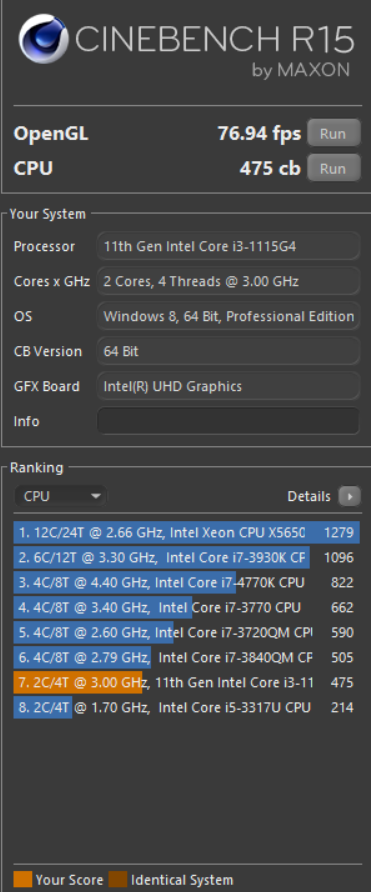Run the CPU benchmark

tap(333, 168)
